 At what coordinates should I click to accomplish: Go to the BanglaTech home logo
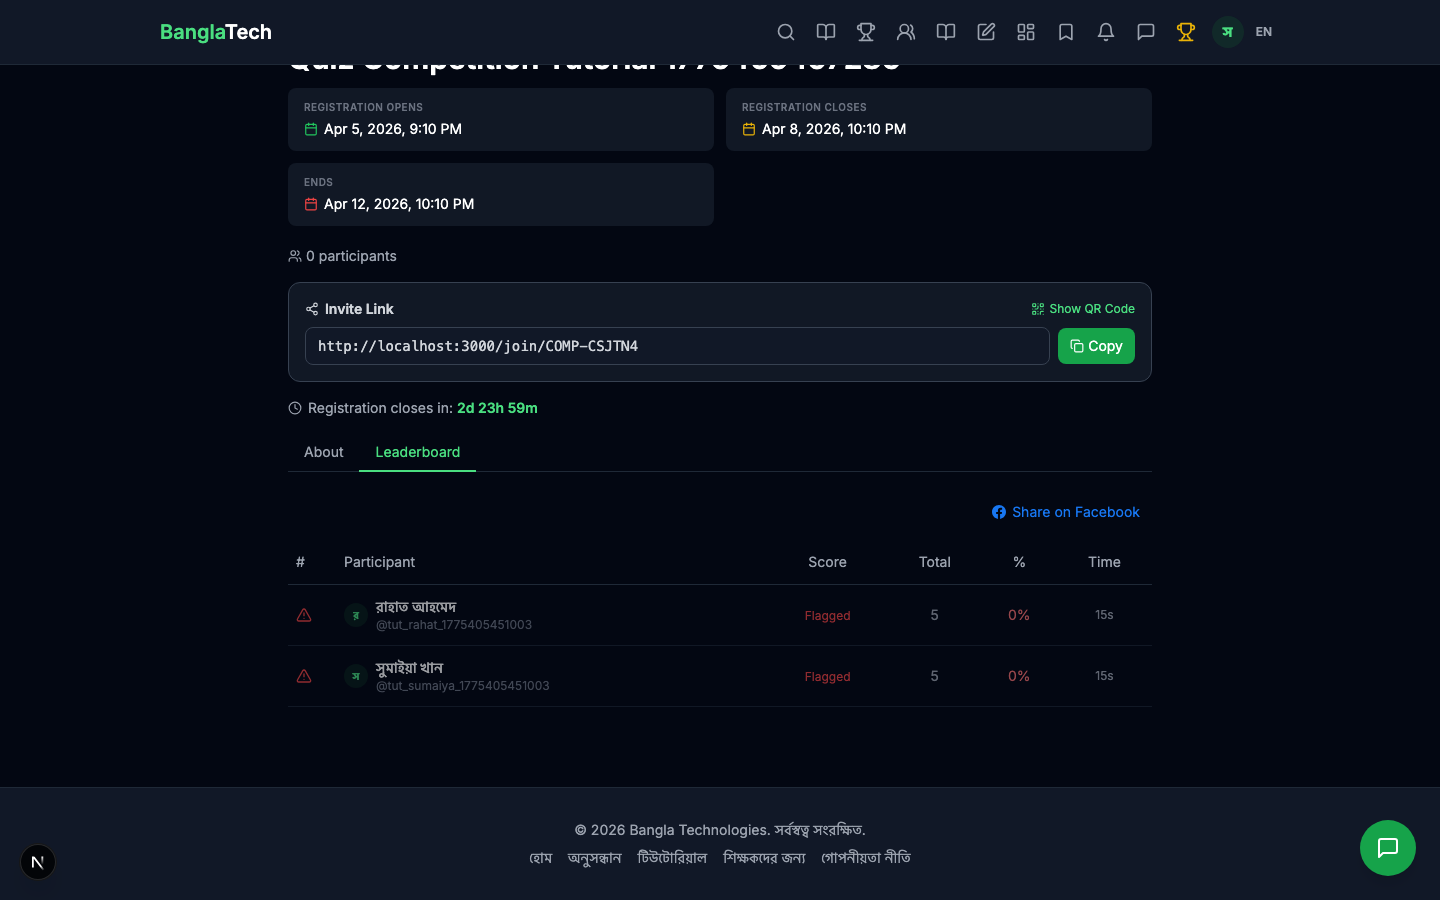216,32
